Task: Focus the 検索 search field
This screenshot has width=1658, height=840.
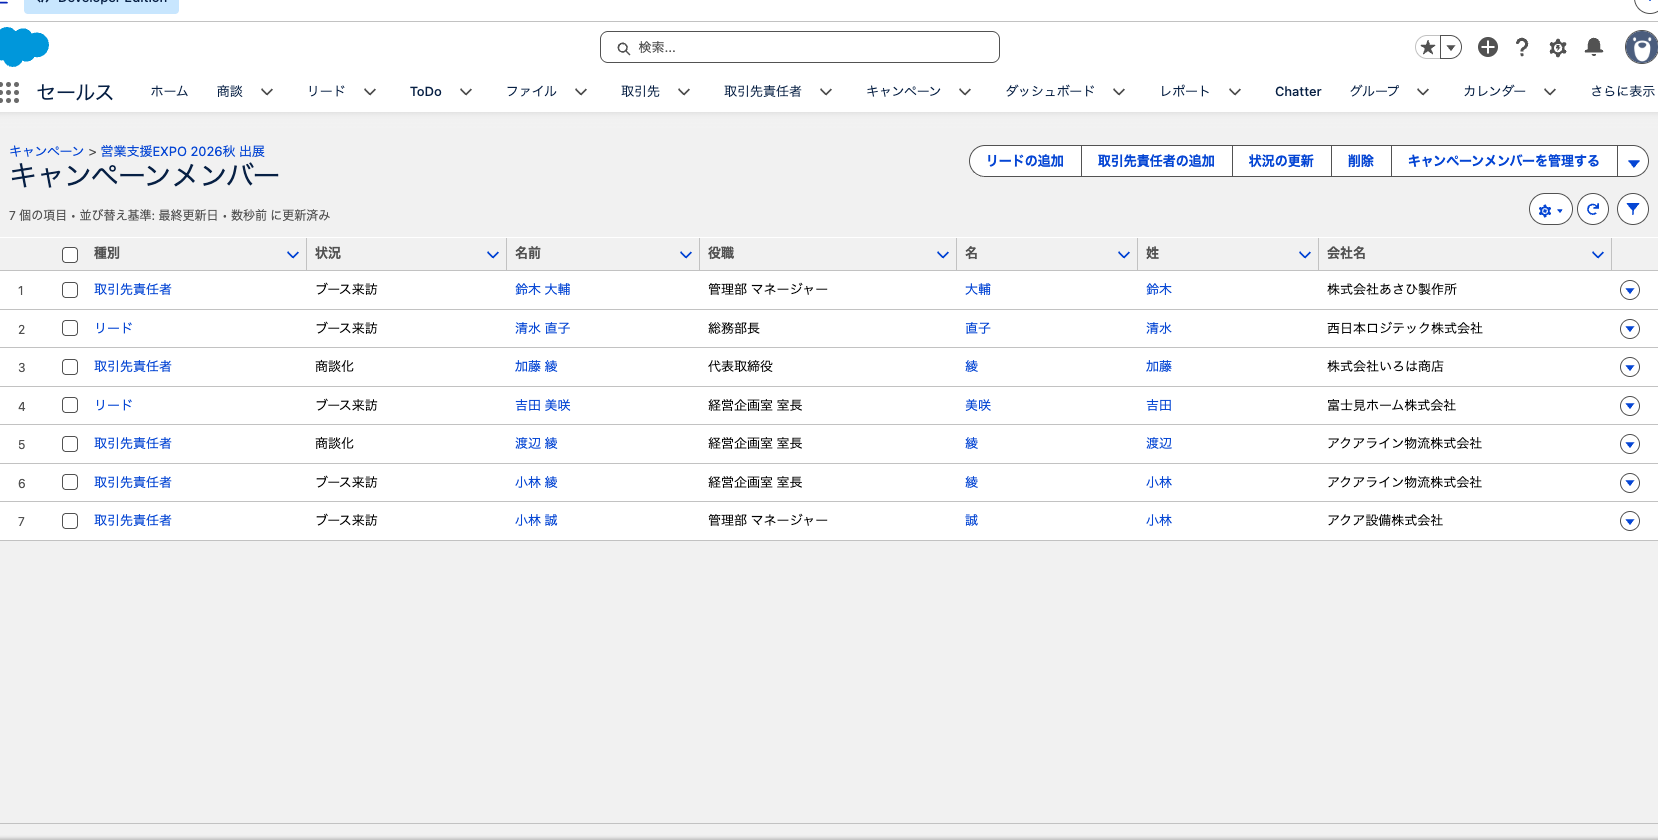Action: point(800,47)
